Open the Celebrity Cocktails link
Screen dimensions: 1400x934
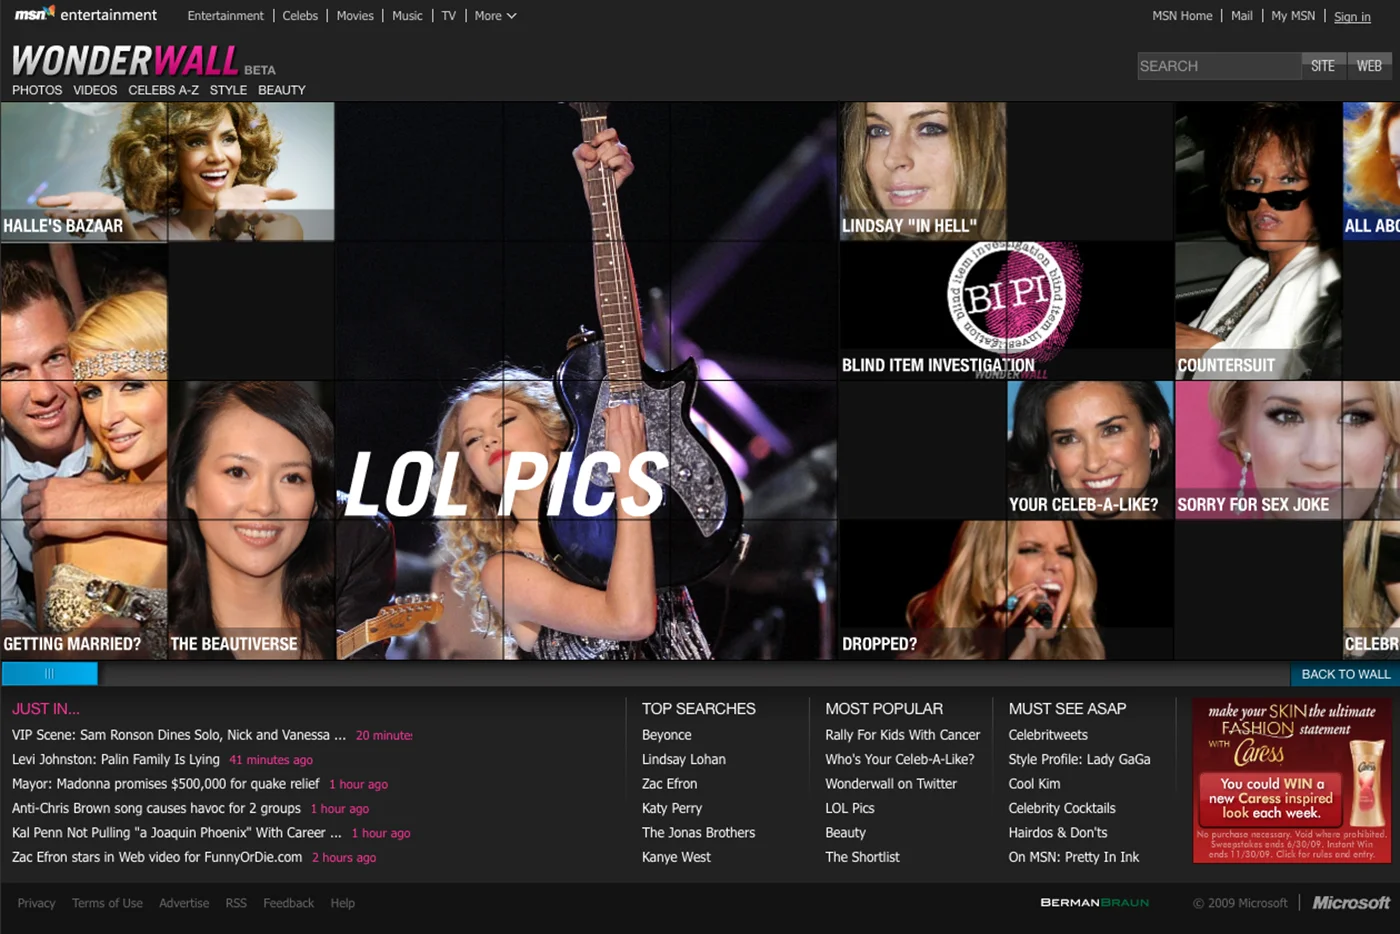coord(1062,808)
